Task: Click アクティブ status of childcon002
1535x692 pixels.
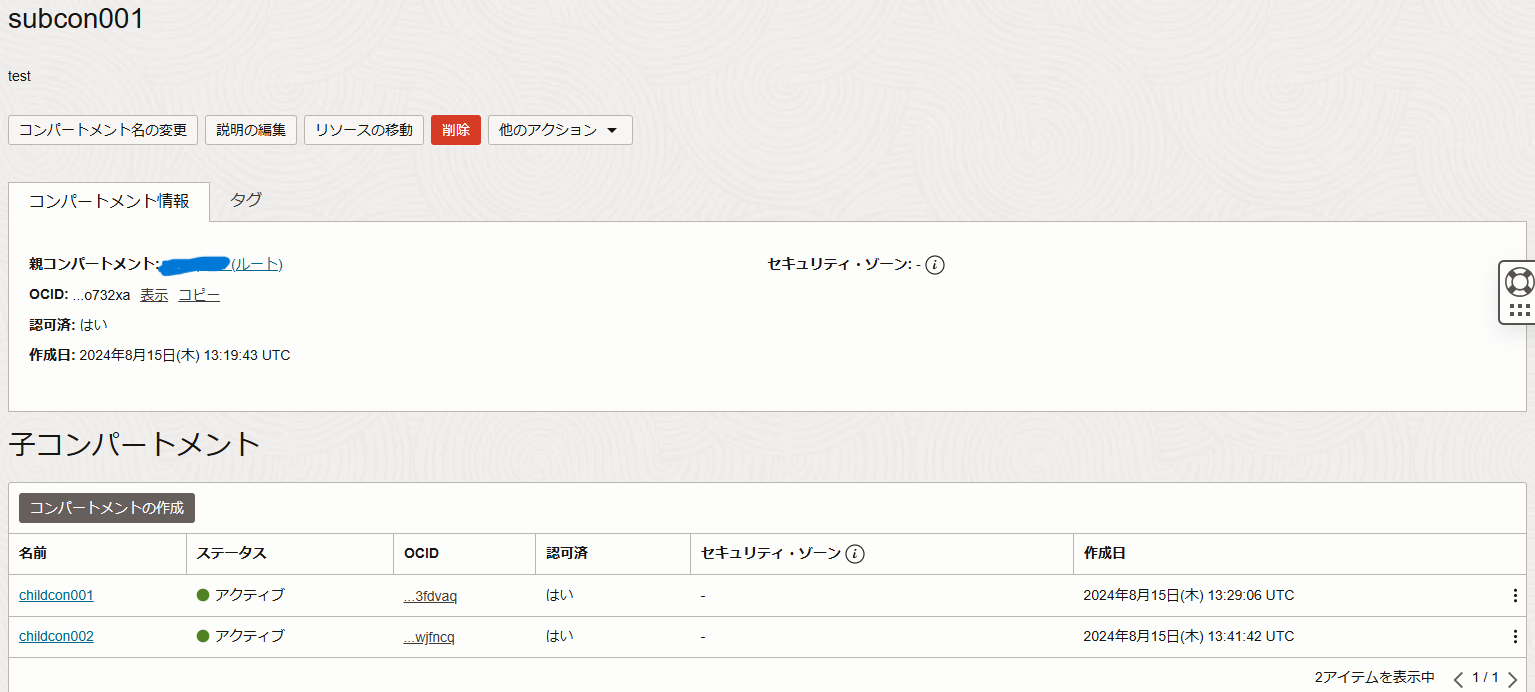Action: [x=241, y=636]
